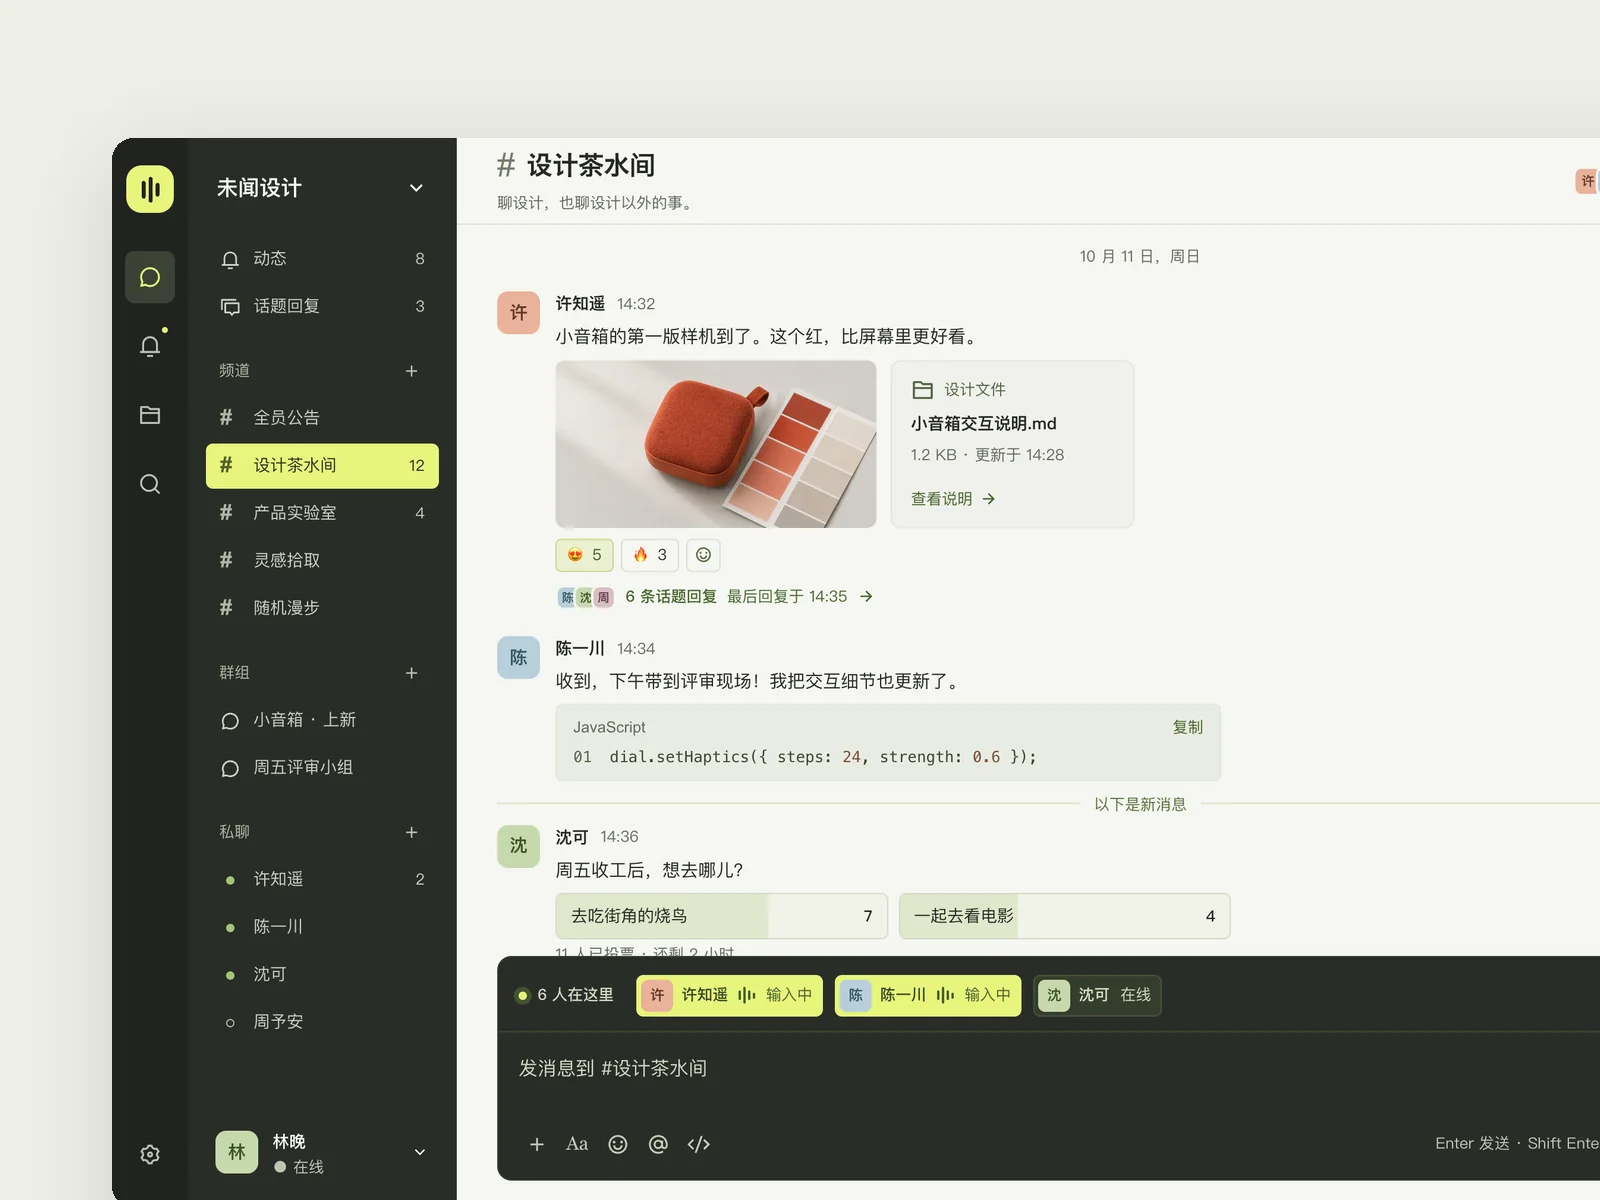Image resolution: width=1600 pixels, height=1200 pixels.
Task: Vote for 一起去看电影 poll option
Action: [1064, 916]
